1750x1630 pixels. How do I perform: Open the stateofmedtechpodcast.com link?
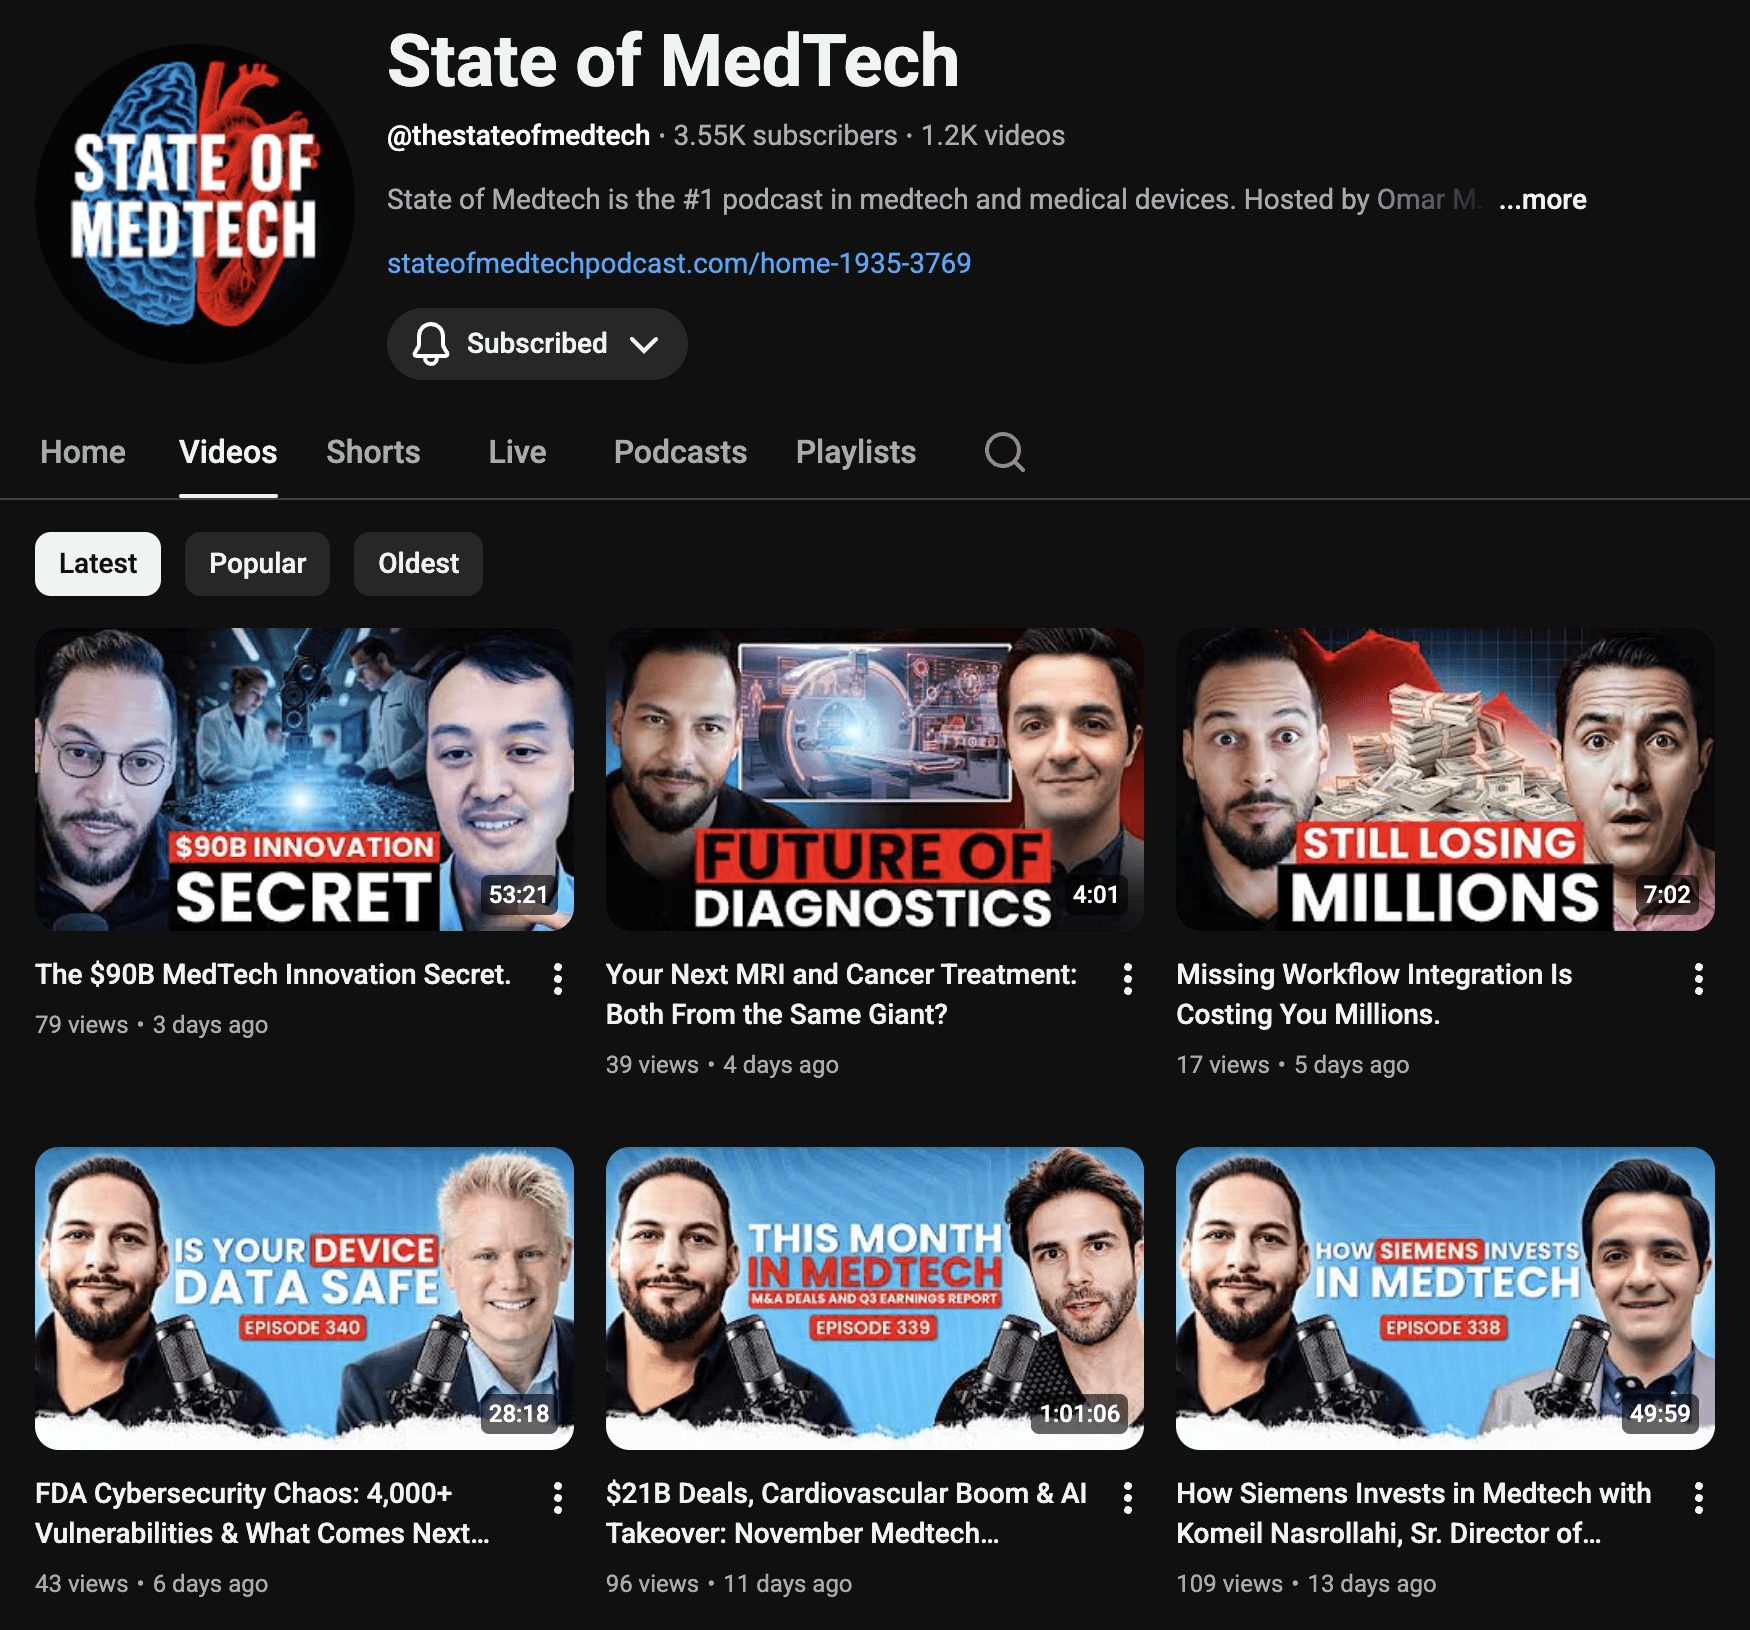pos(679,263)
